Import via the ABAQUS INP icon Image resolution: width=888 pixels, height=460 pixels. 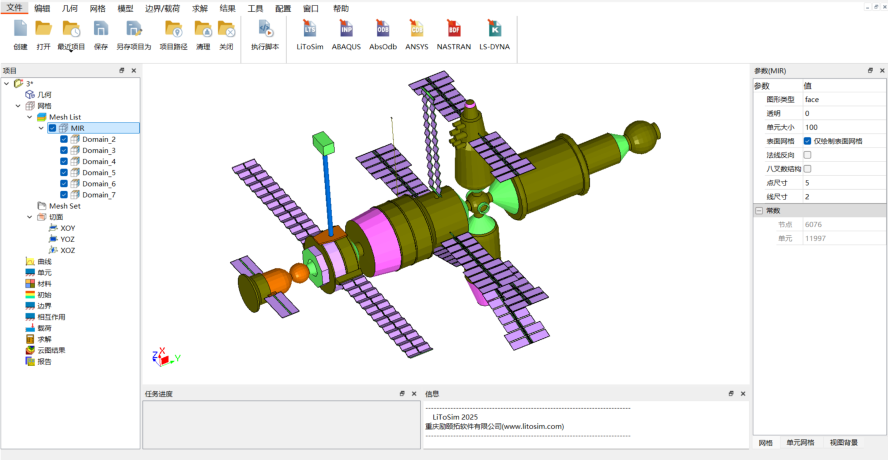(x=346, y=29)
